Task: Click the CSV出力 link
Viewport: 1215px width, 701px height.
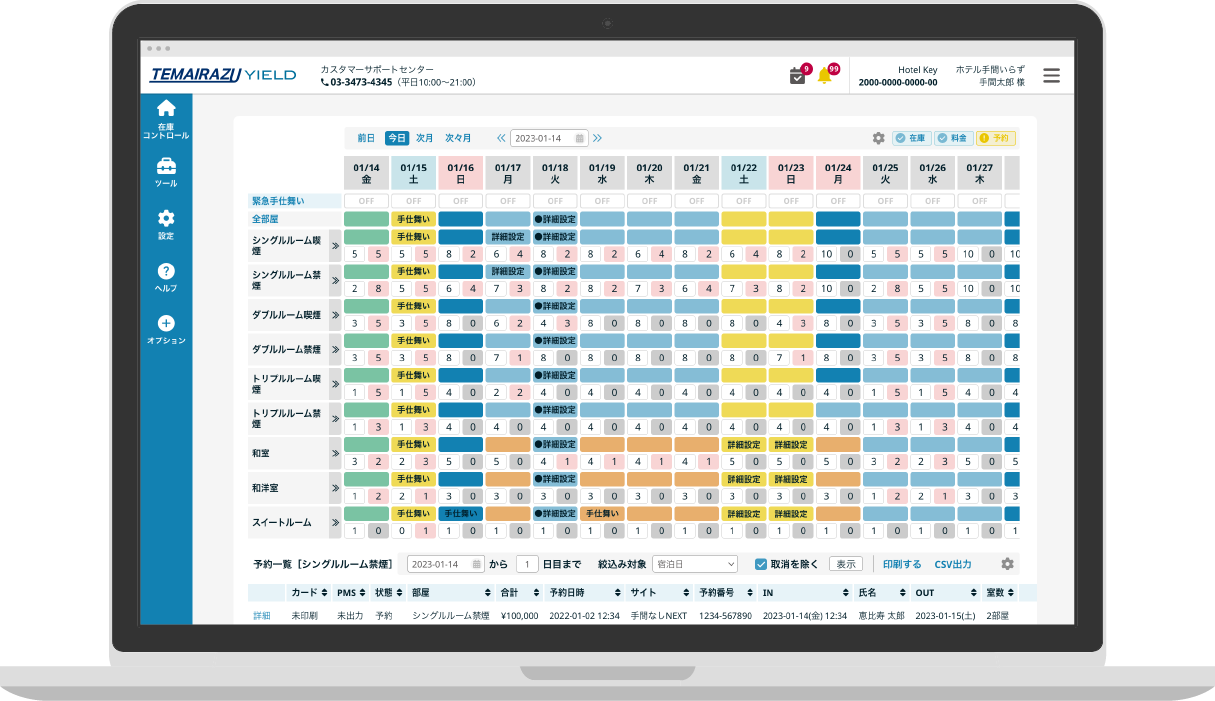Action: pos(952,564)
